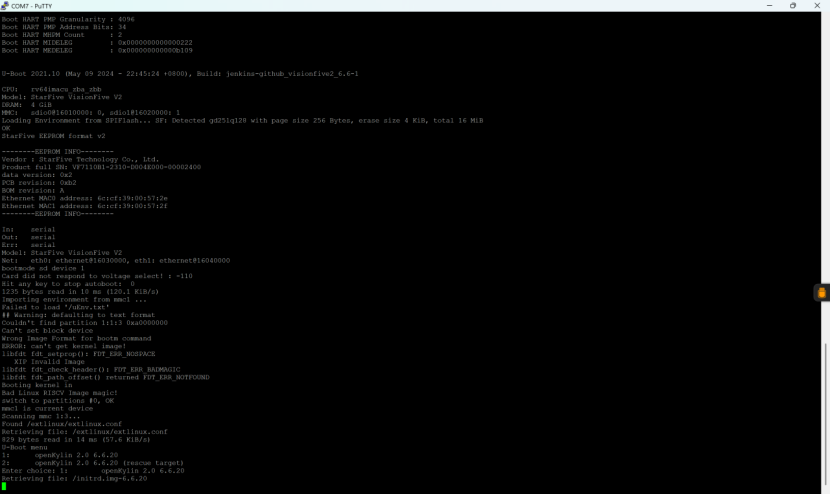Click the 'U-Boot menu' line
The height and width of the screenshot is (494, 830).
point(24,447)
